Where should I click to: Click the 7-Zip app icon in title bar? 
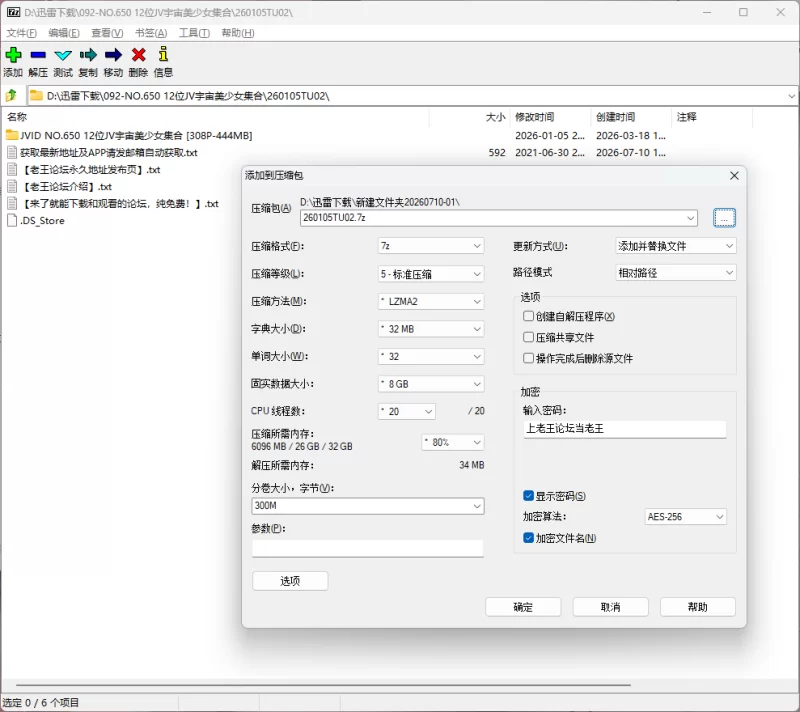pos(14,12)
